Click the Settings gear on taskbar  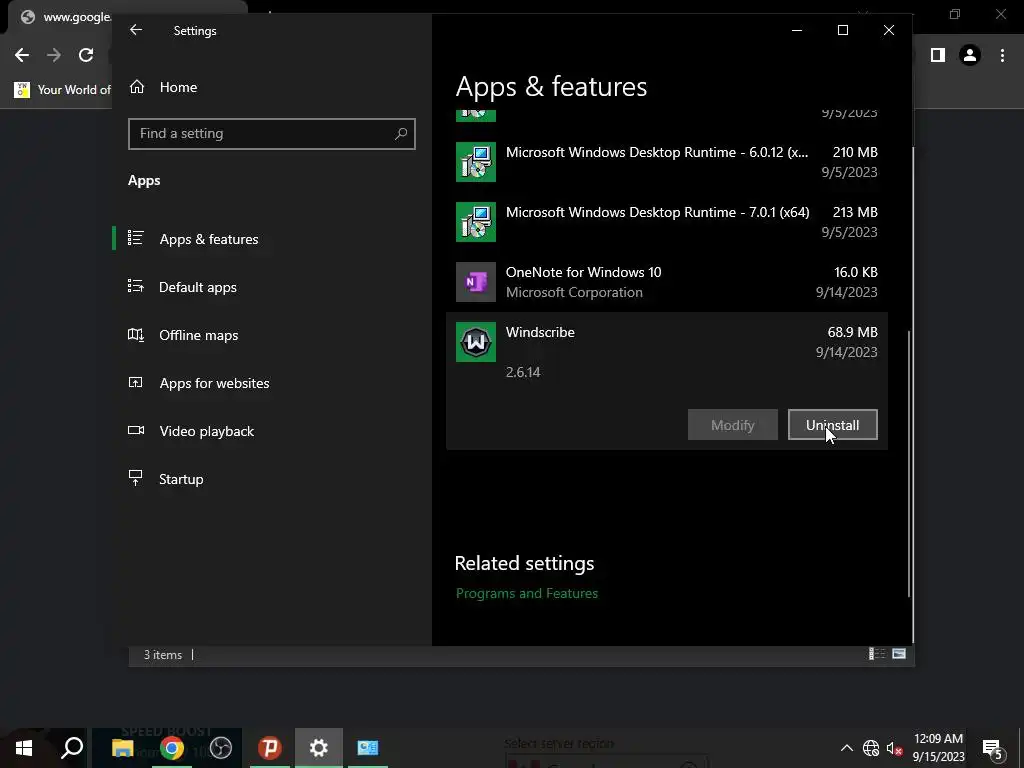click(x=319, y=748)
